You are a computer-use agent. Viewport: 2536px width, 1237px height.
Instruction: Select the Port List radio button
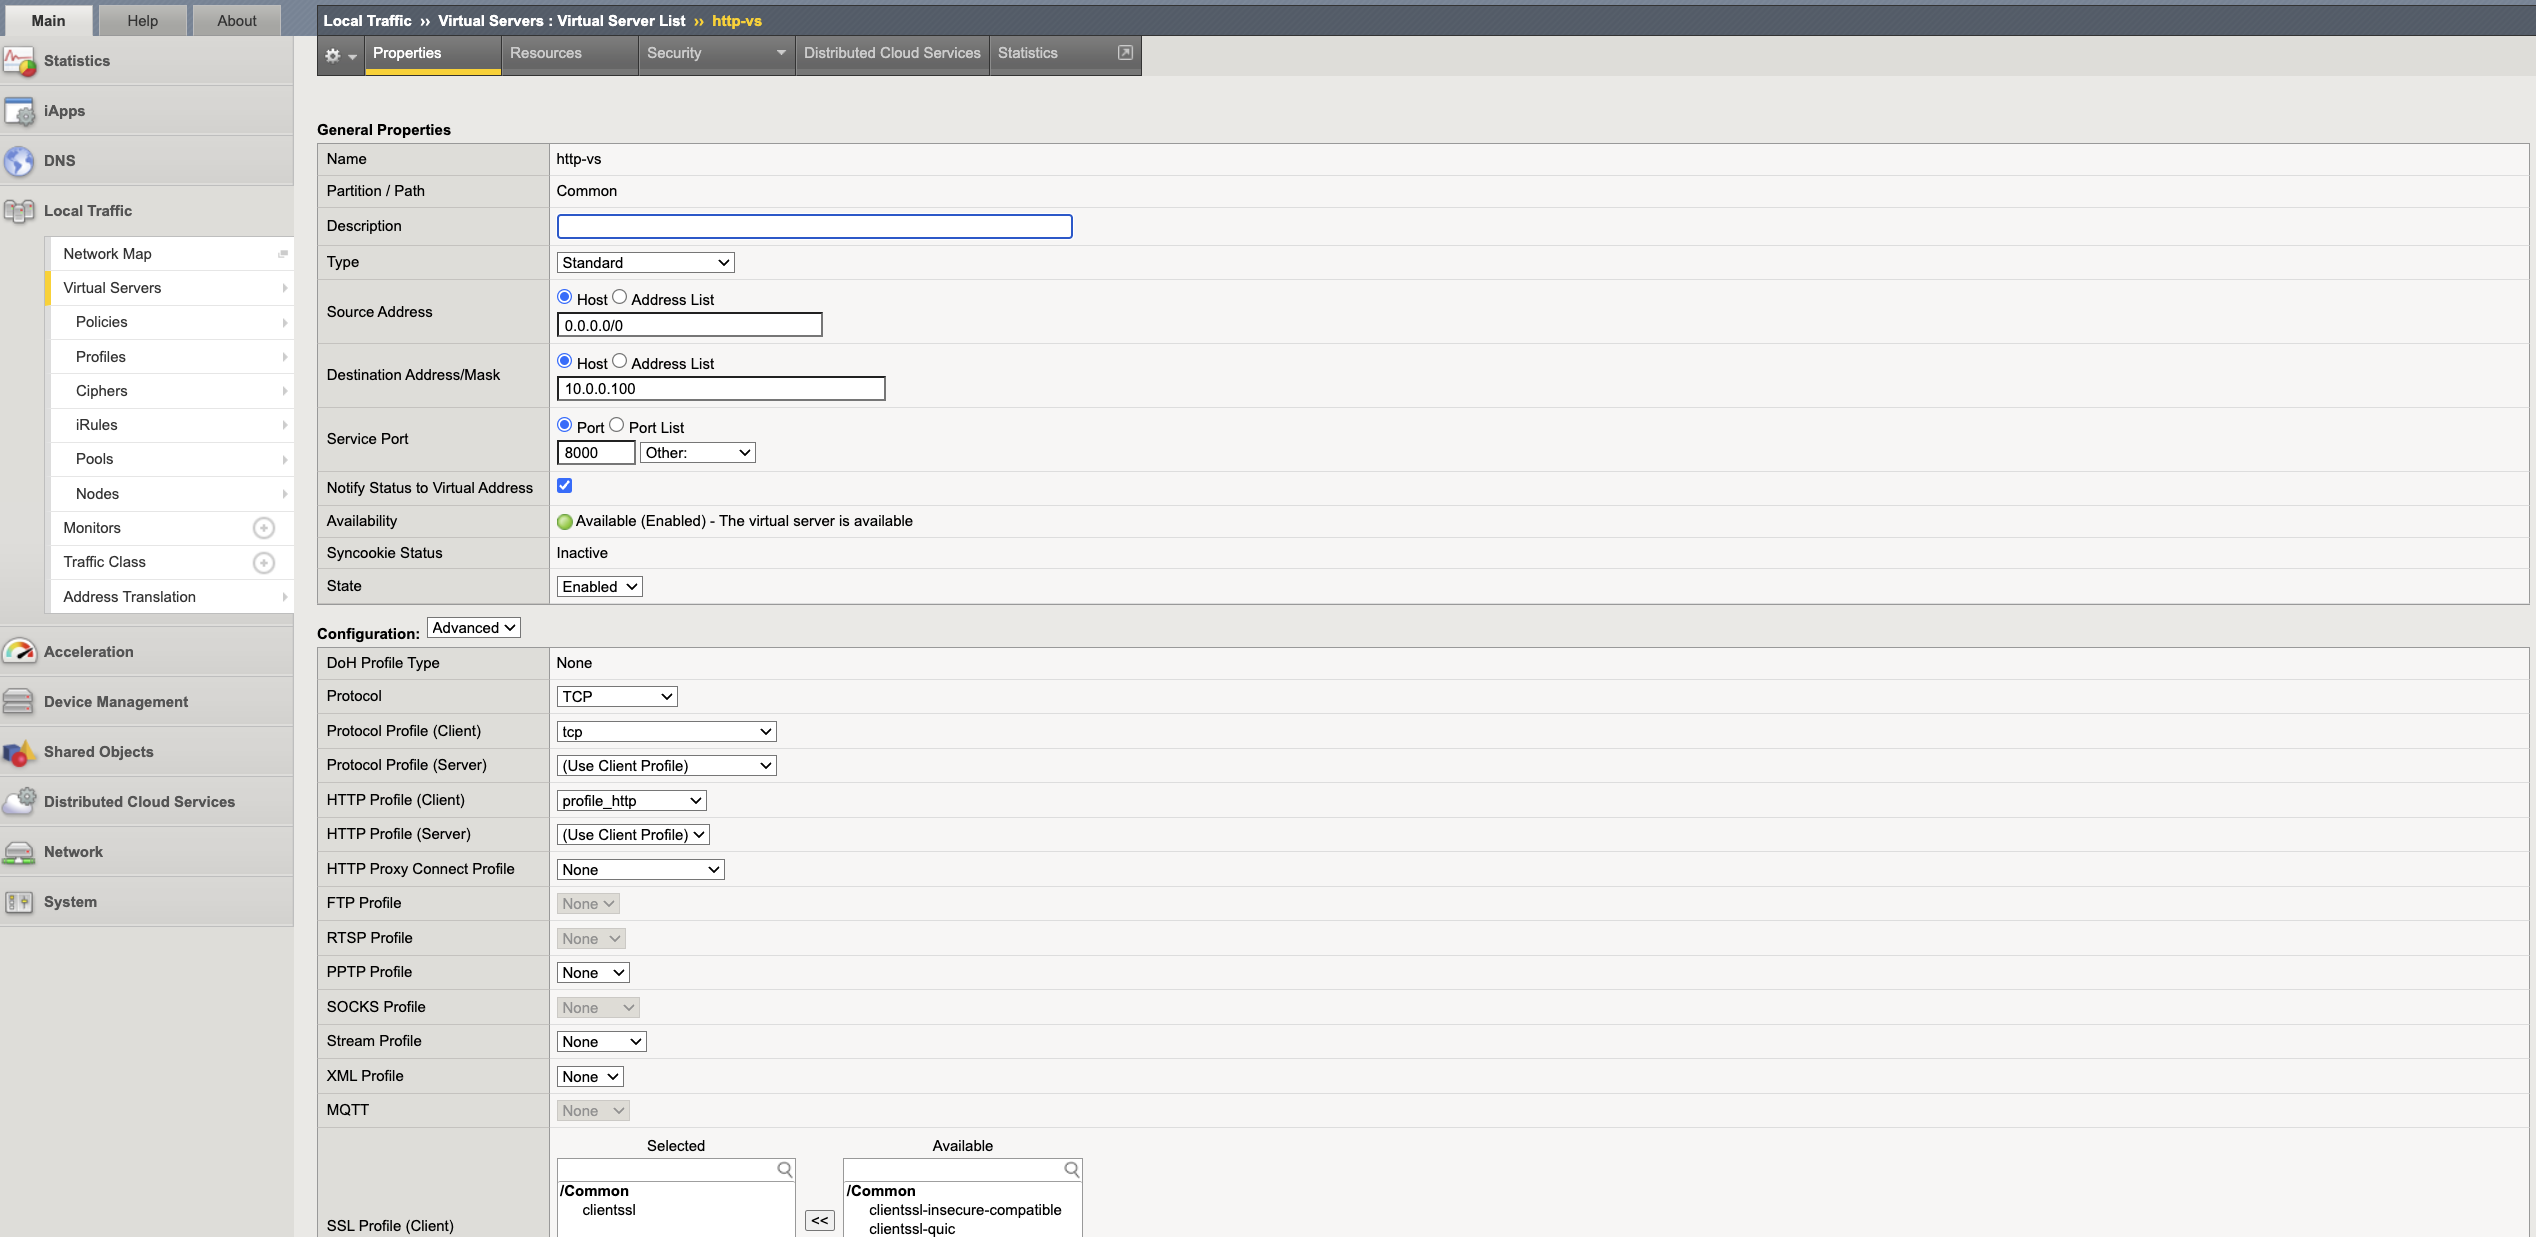tap(617, 425)
